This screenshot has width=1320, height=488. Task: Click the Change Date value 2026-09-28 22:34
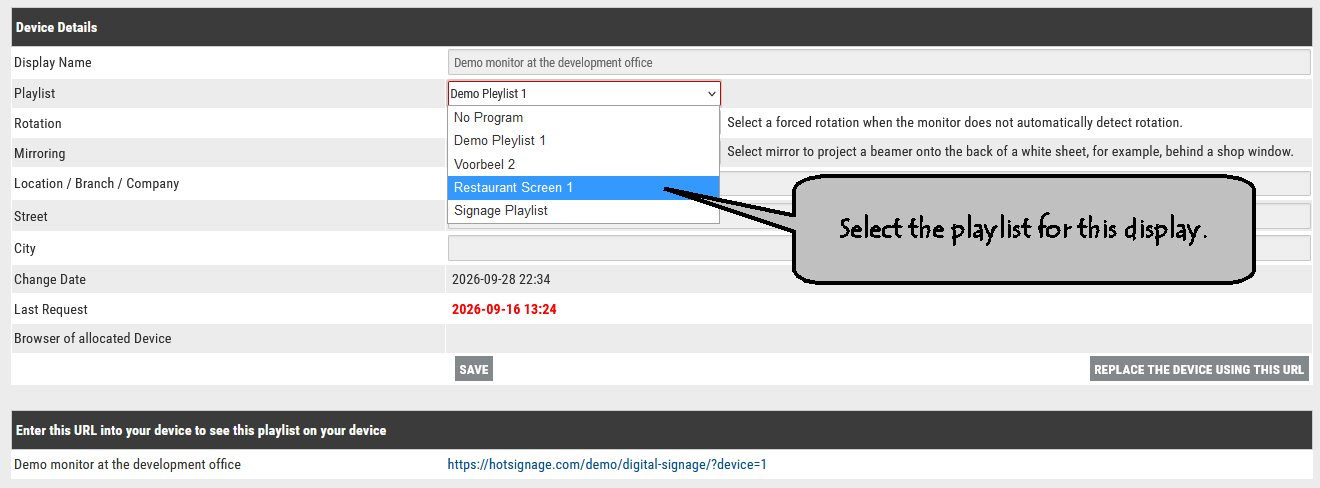(501, 280)
